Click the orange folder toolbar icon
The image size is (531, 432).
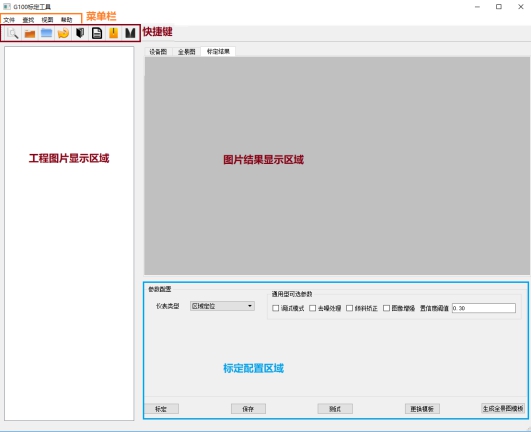coord(30,34)
